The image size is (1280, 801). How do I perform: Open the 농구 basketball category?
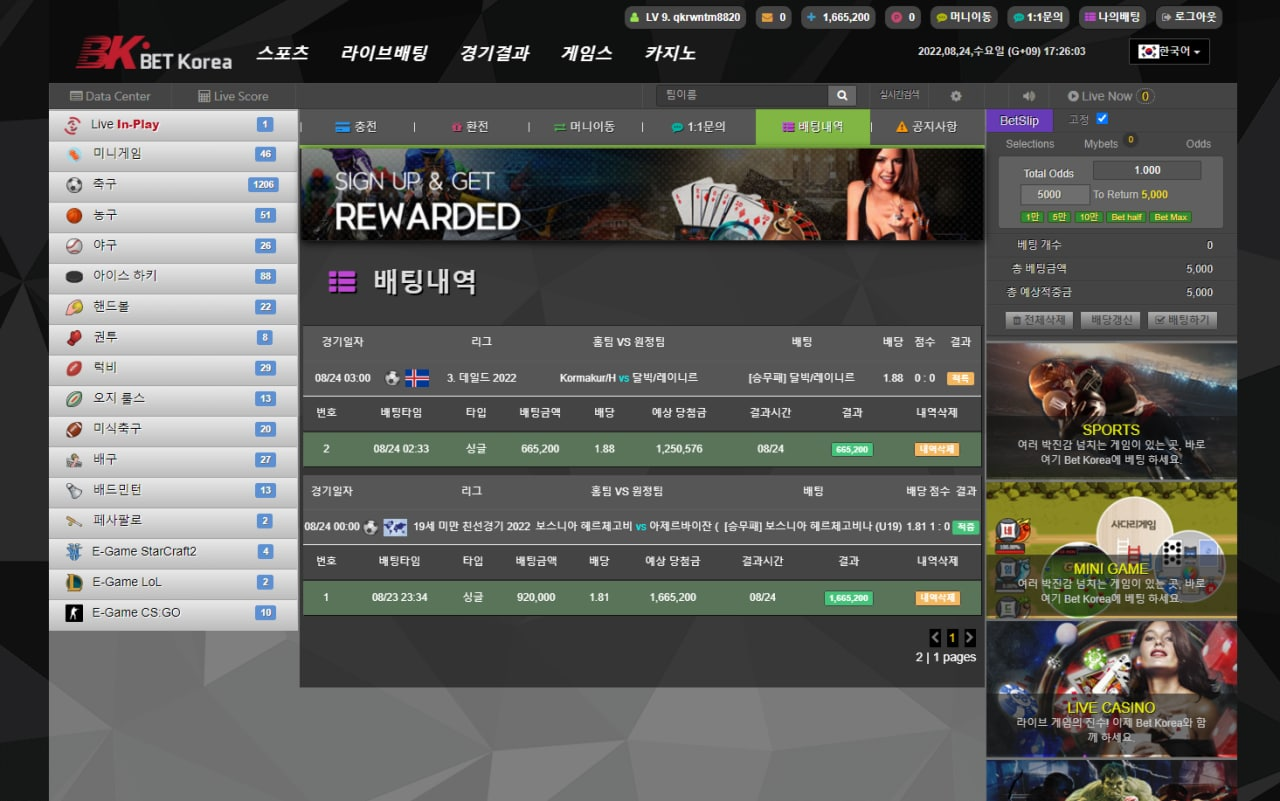pyautogui.click(x=173, y=215)
